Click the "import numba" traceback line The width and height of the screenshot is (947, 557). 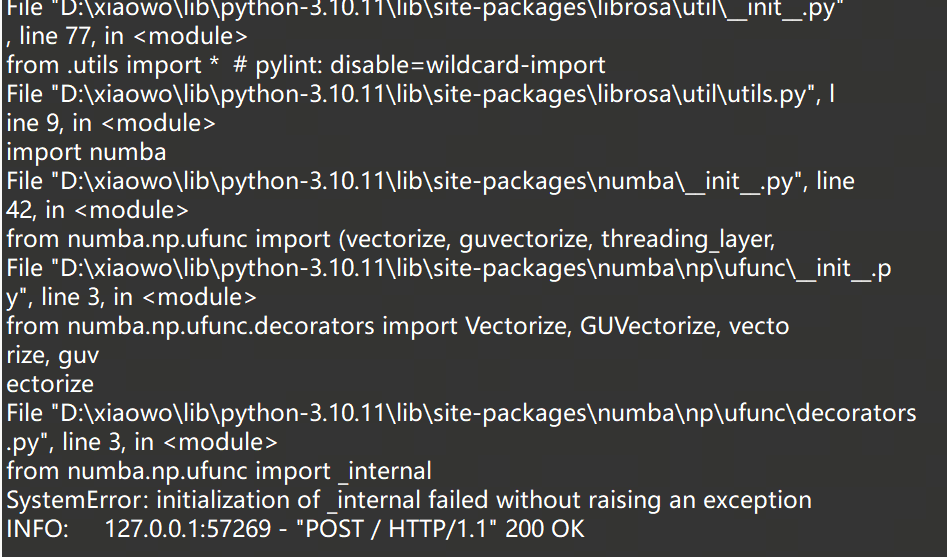pos(86,152)
